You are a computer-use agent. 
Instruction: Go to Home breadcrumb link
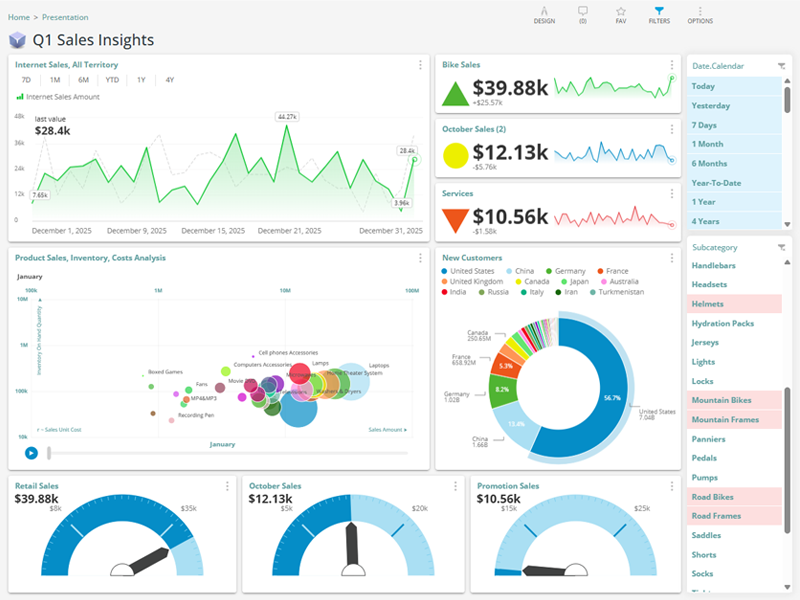click(19, 17)
